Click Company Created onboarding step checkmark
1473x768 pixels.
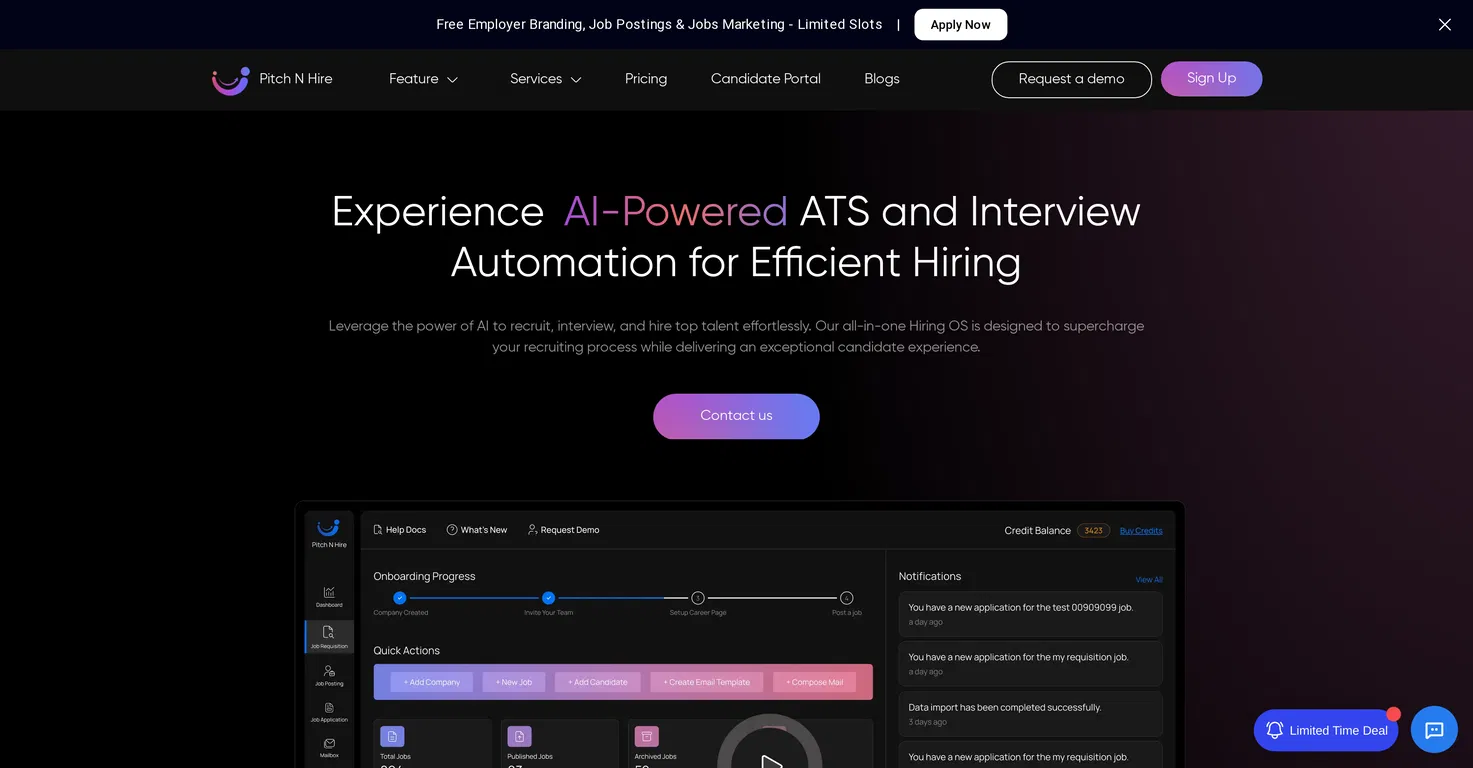click(400, 598)
